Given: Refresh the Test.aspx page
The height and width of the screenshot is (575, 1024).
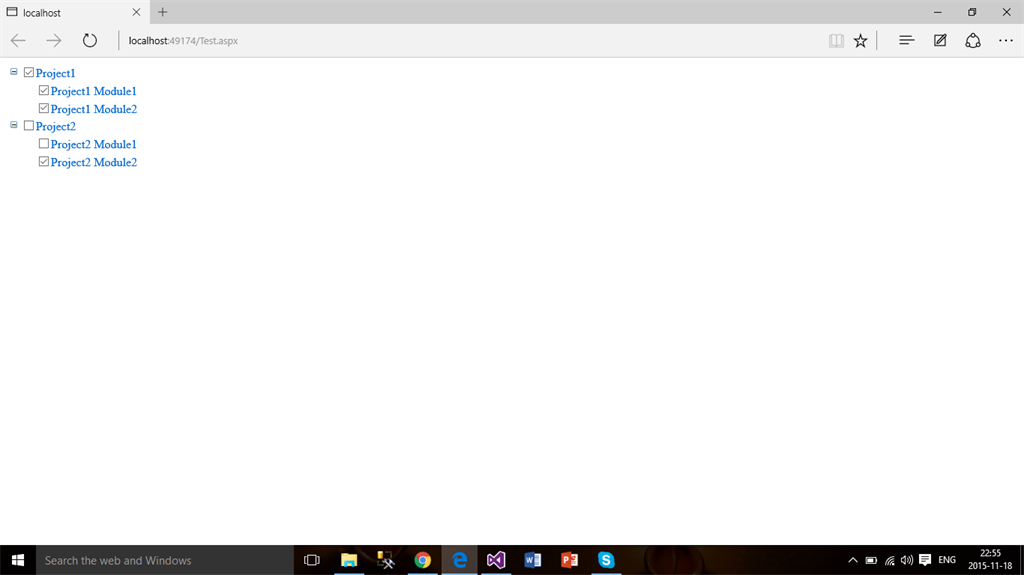Looking at the screenshot, I should (89, 41).
